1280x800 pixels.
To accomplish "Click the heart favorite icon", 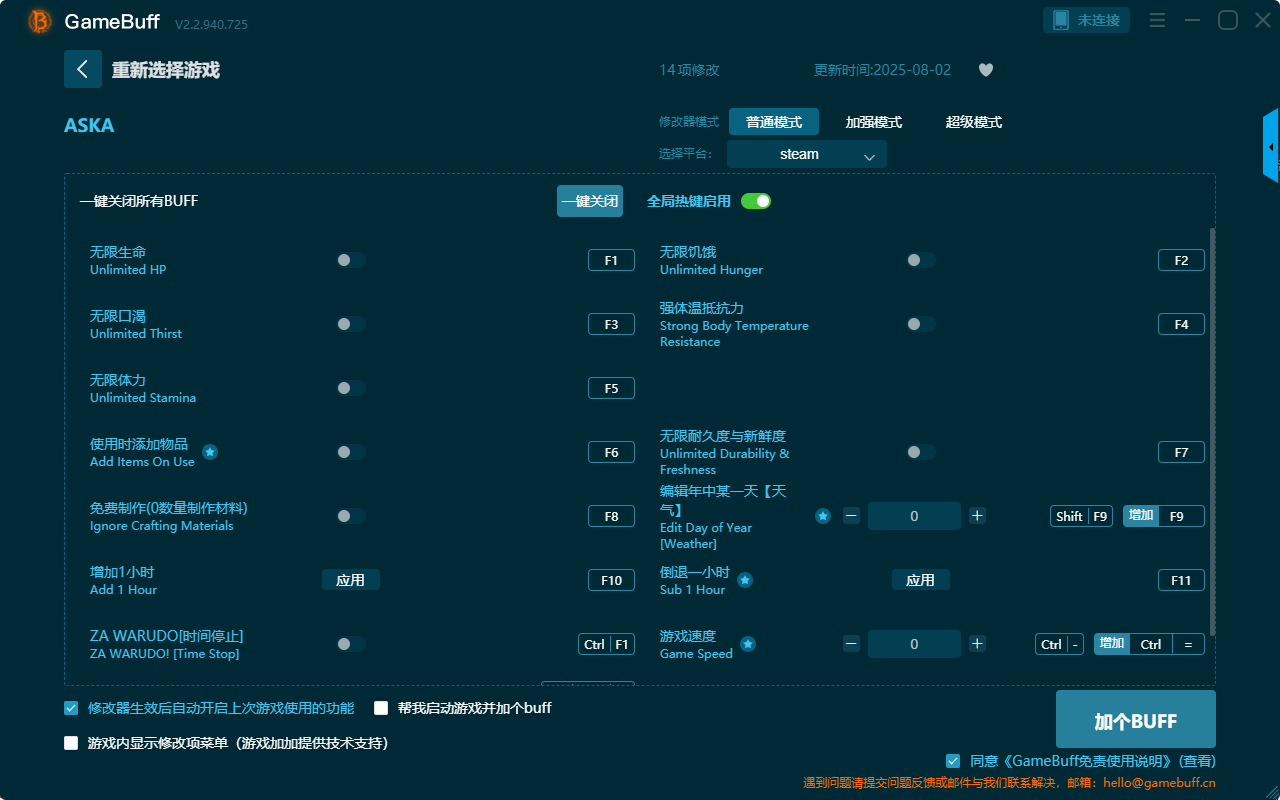I will point(986,70).
